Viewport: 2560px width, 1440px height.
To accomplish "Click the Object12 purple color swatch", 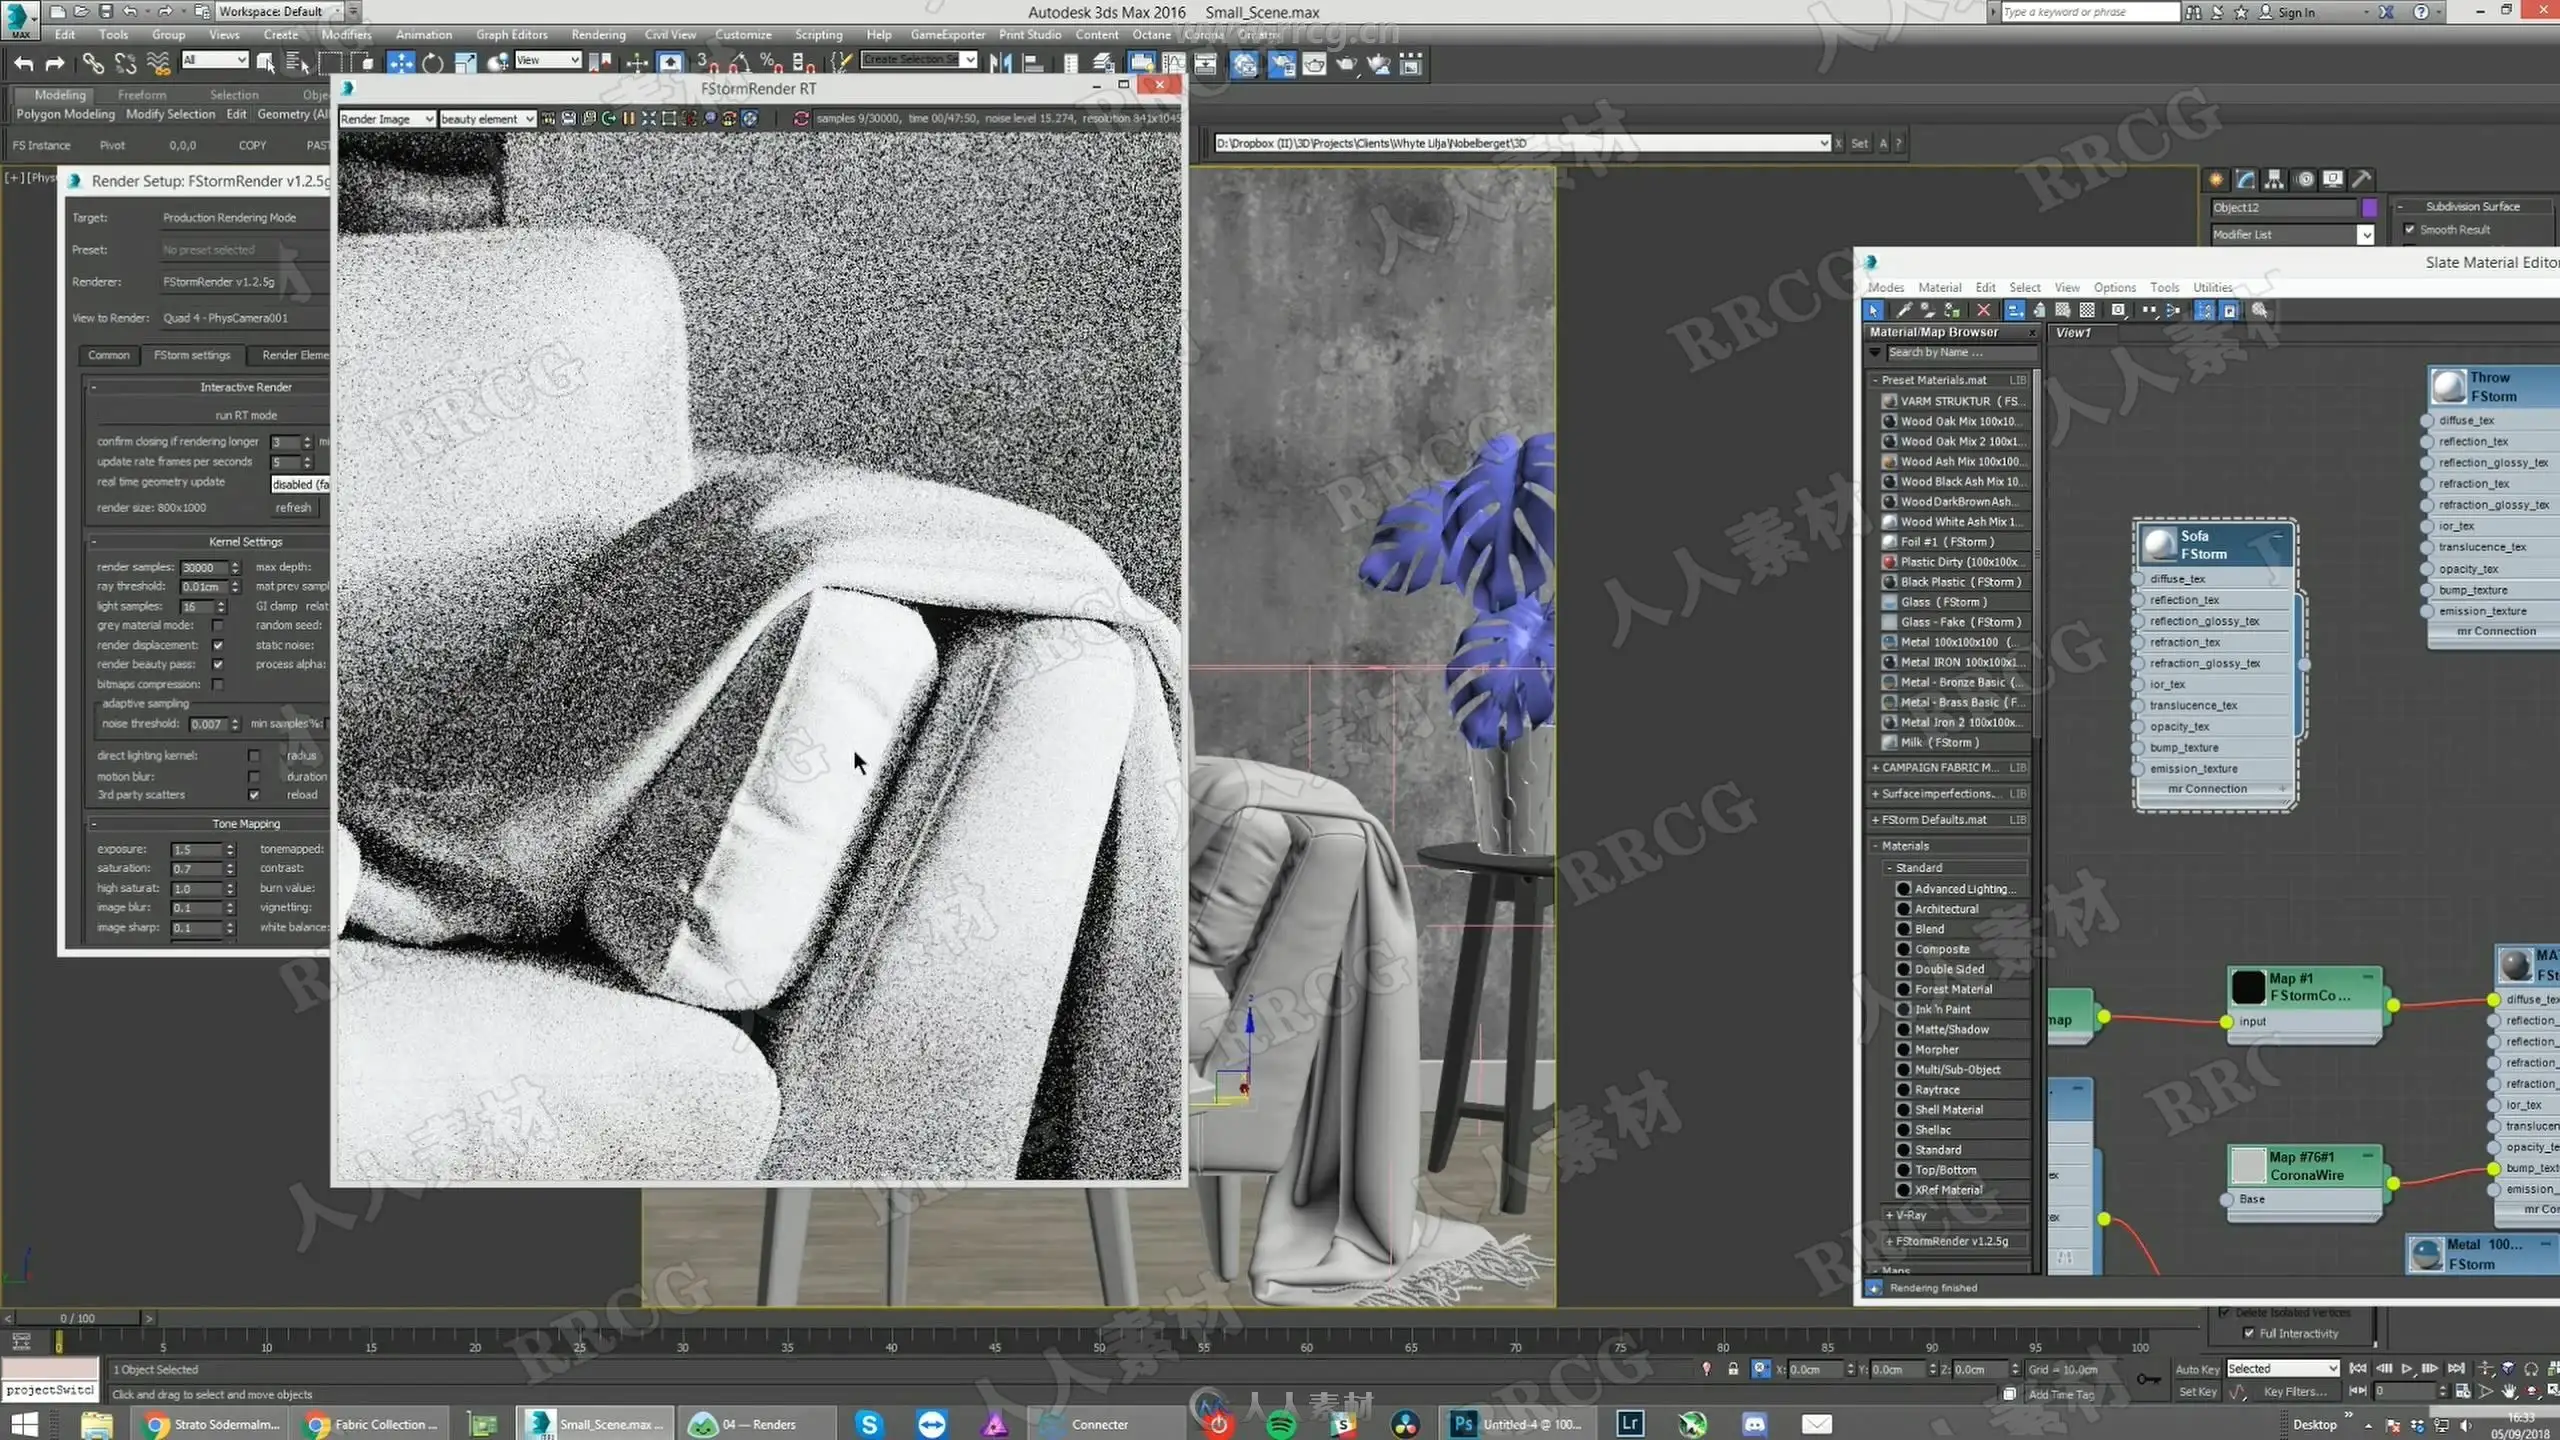I will 2369,207.
